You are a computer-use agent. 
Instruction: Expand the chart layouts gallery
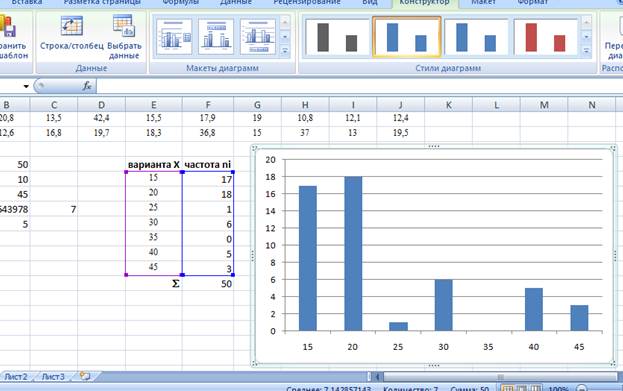(285, 51)
